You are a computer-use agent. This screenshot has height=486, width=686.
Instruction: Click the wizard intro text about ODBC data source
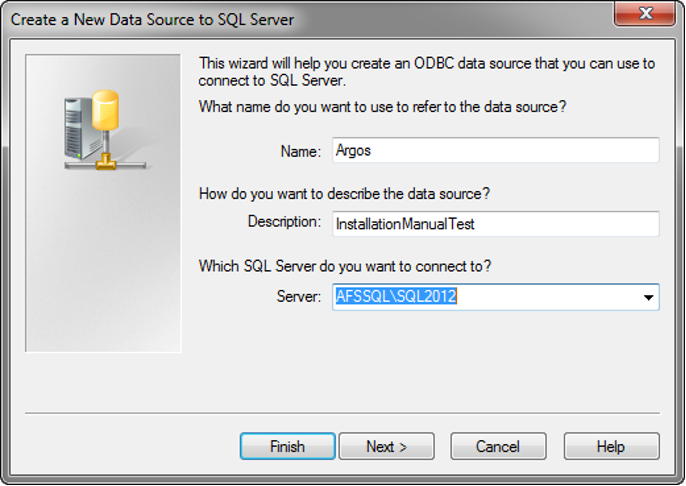pyautogui.click(x=427, y=72)
